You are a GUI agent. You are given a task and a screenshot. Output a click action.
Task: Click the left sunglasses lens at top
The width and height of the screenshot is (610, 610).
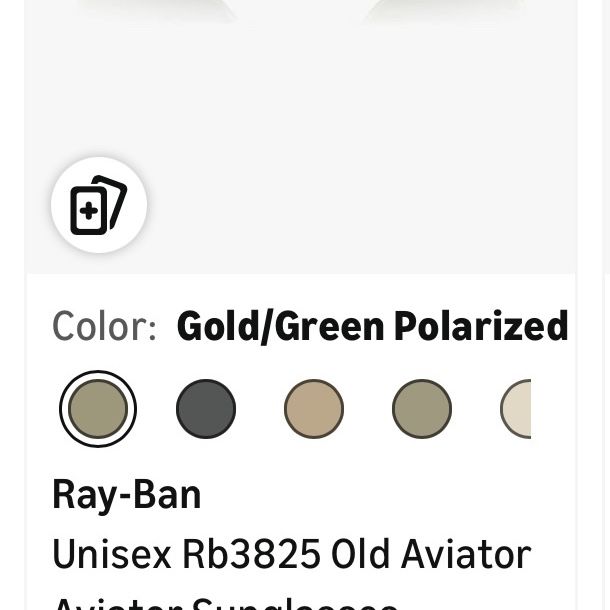156,10
